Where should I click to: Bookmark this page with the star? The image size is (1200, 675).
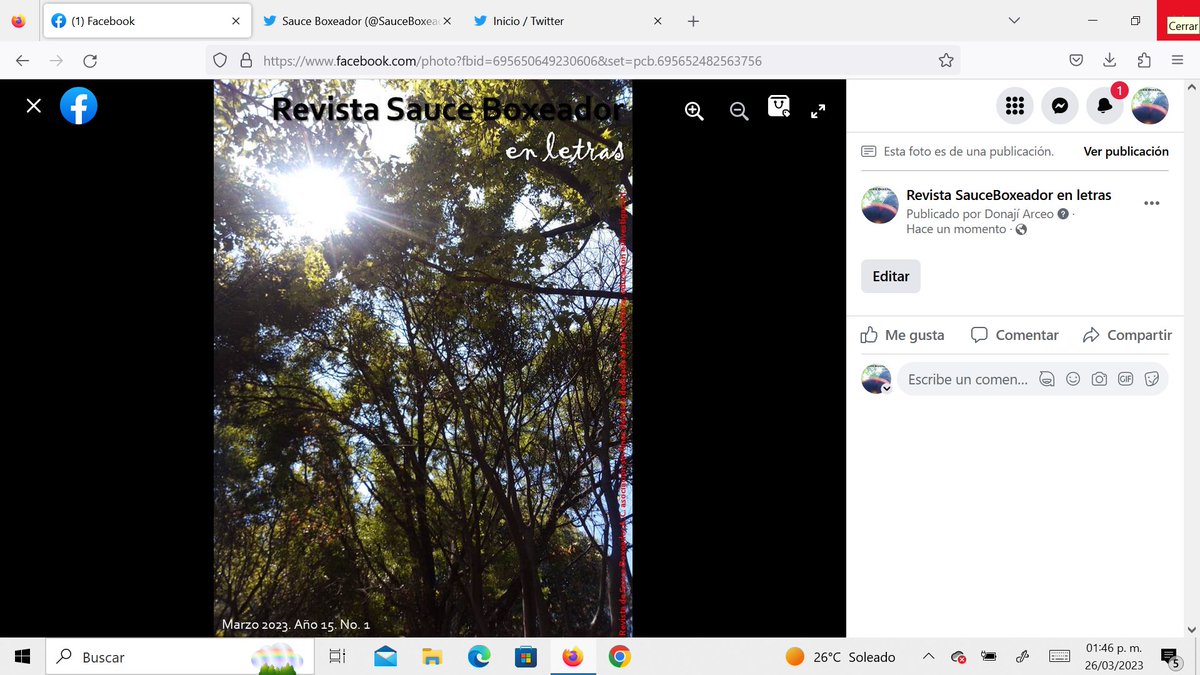point(946,61)
